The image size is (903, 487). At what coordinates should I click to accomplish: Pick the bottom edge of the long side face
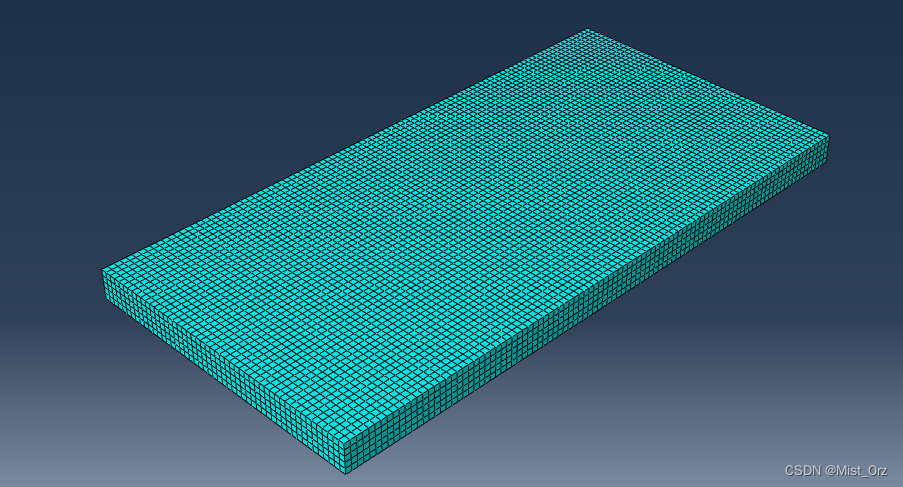point(588,319)
